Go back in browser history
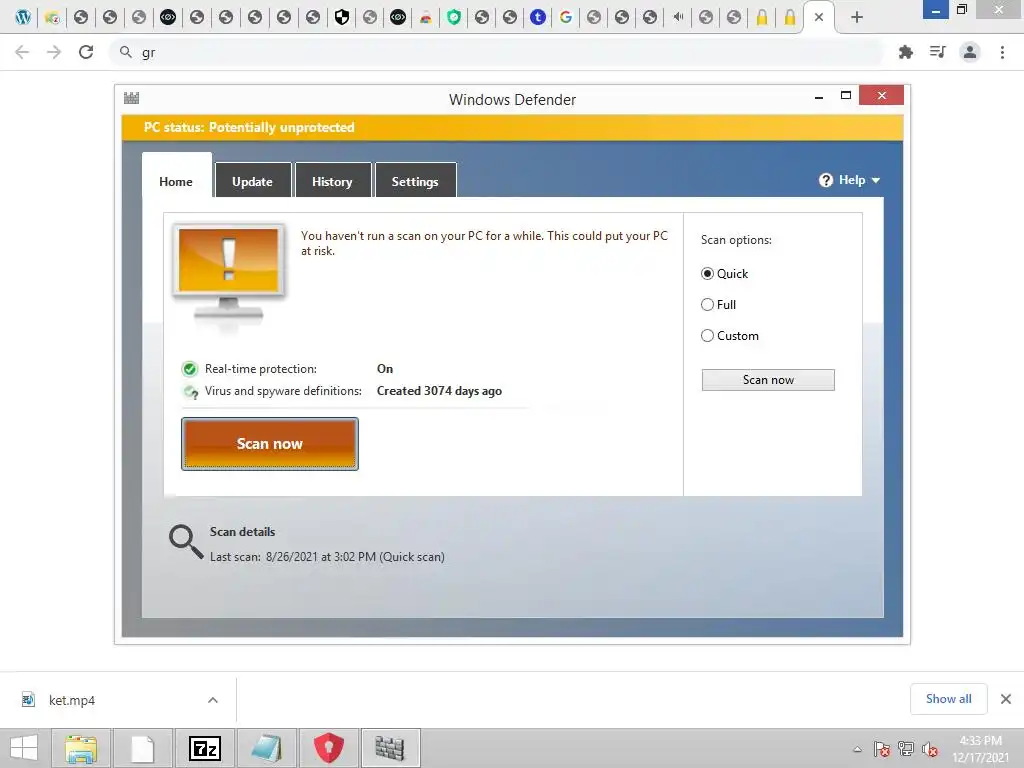Screen dimensions: 1024x768 tap(22, 52)
